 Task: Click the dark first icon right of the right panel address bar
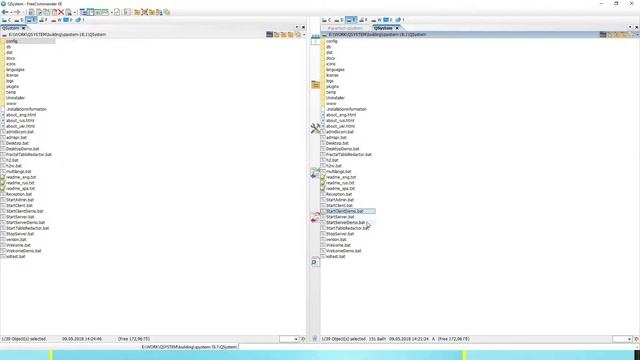[602, 35]
